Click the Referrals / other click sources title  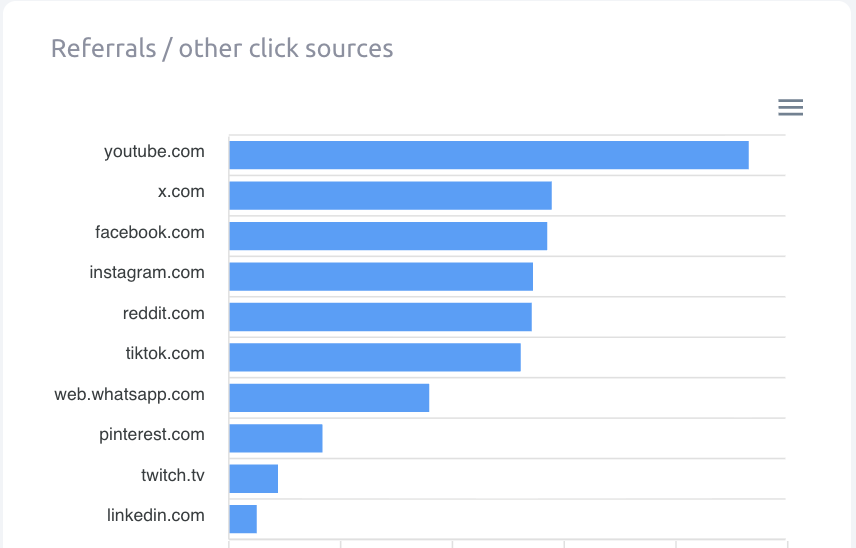tap(222, 48)
